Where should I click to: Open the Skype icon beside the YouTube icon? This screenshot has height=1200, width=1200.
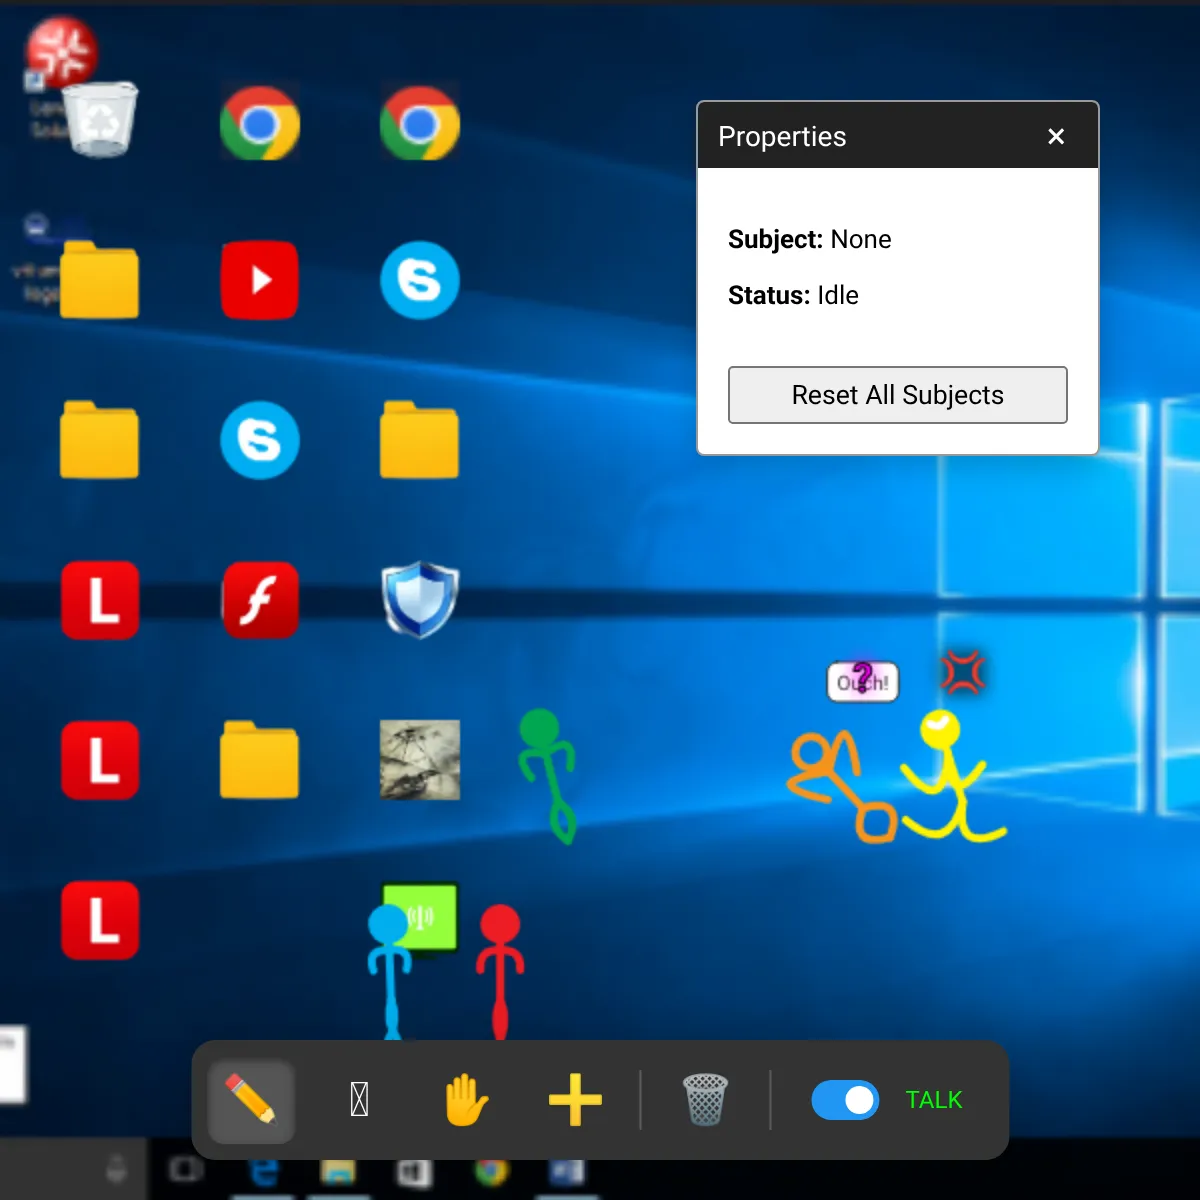[420, 280]
